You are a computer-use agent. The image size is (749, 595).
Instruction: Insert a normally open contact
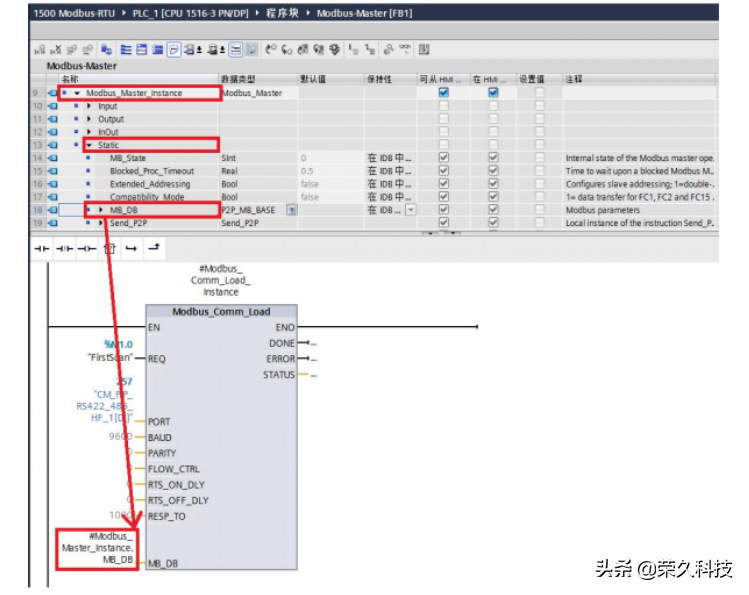point(43,247)
